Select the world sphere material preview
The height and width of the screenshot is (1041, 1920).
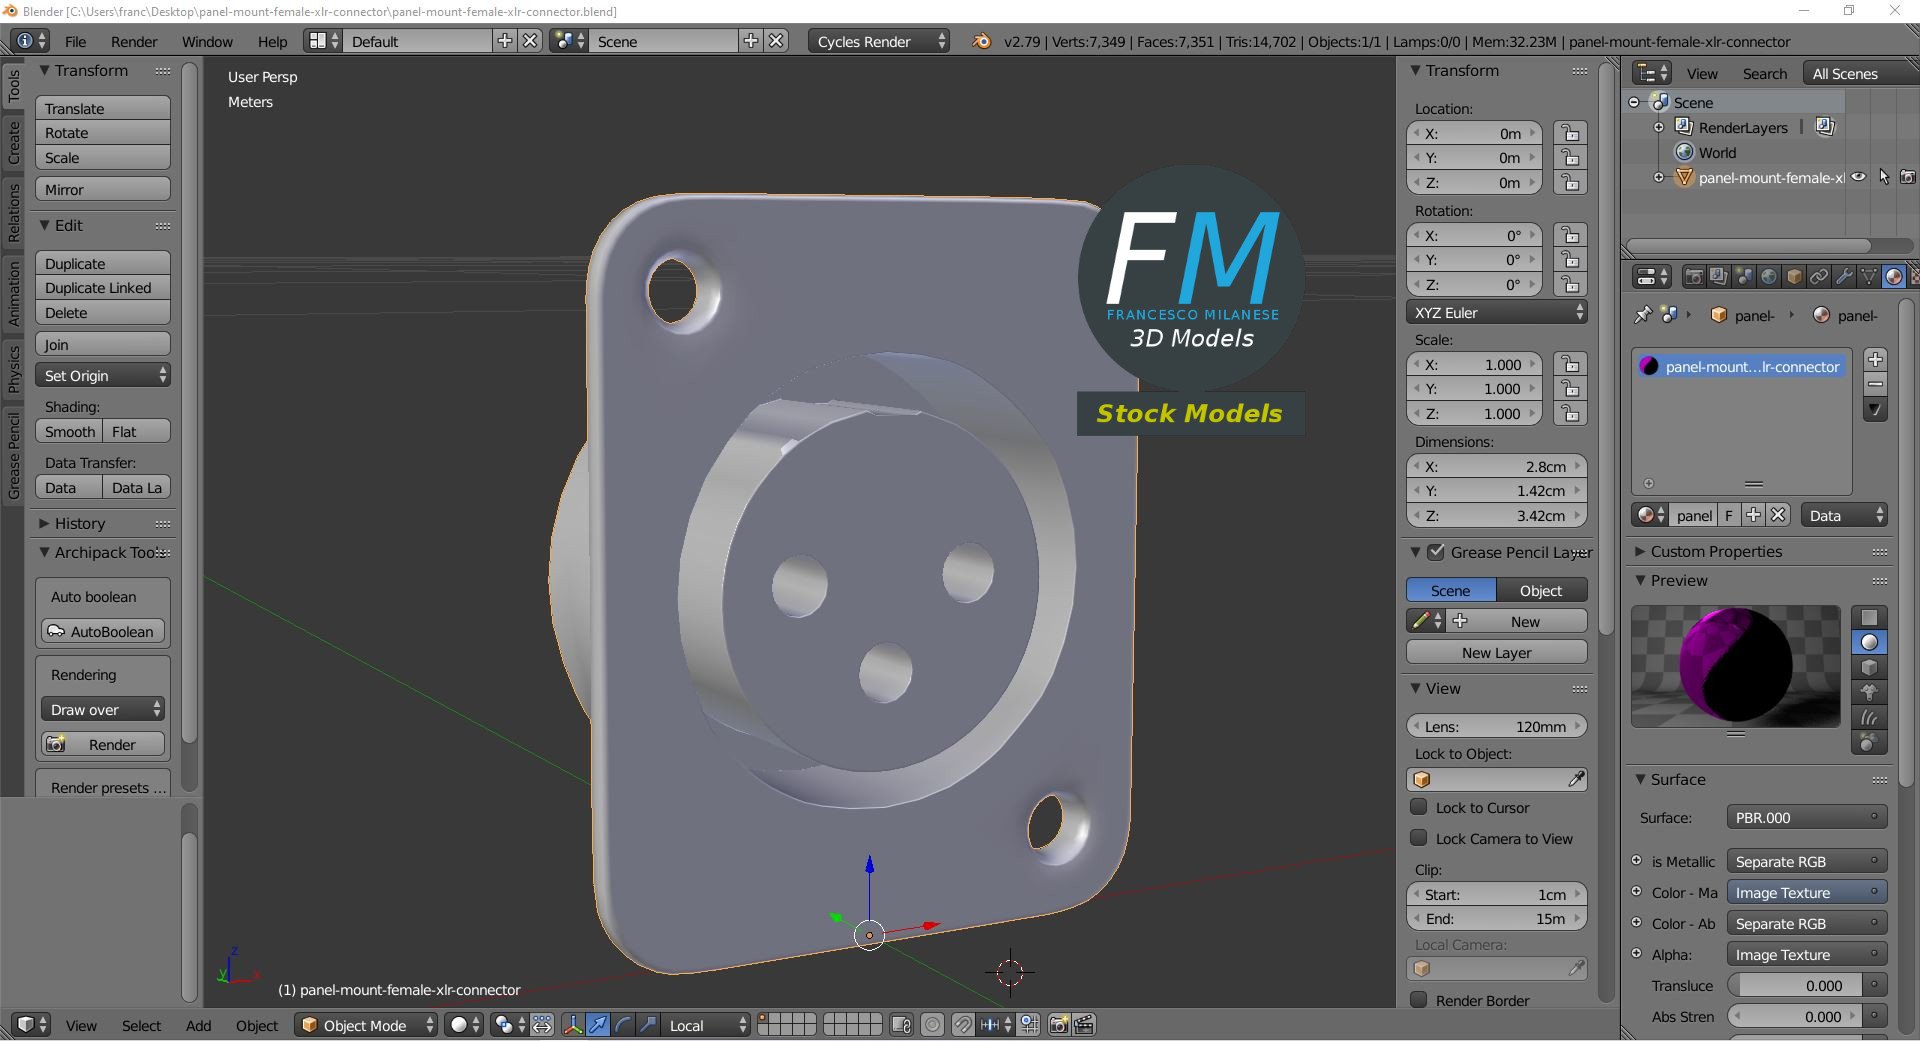click(1869, 742)
